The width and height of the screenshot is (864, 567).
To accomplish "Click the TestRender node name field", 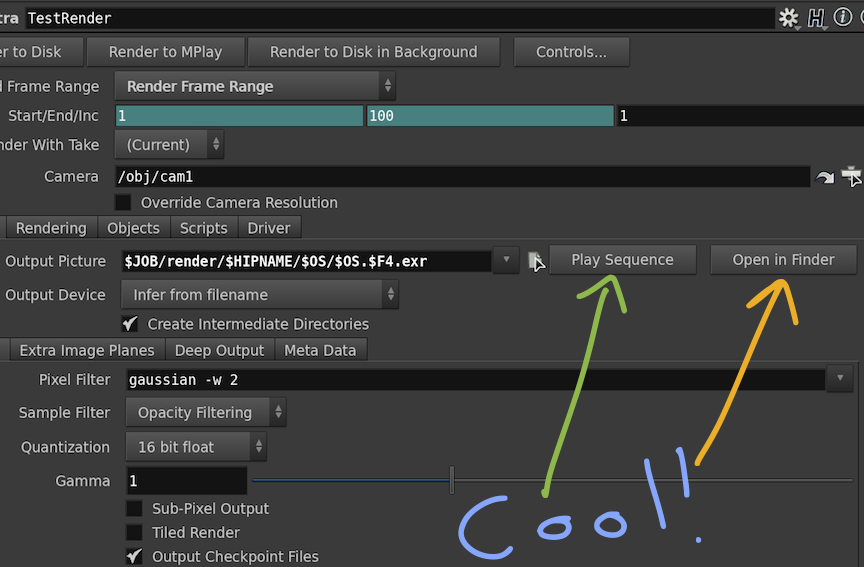I will (x=399, y=18).
